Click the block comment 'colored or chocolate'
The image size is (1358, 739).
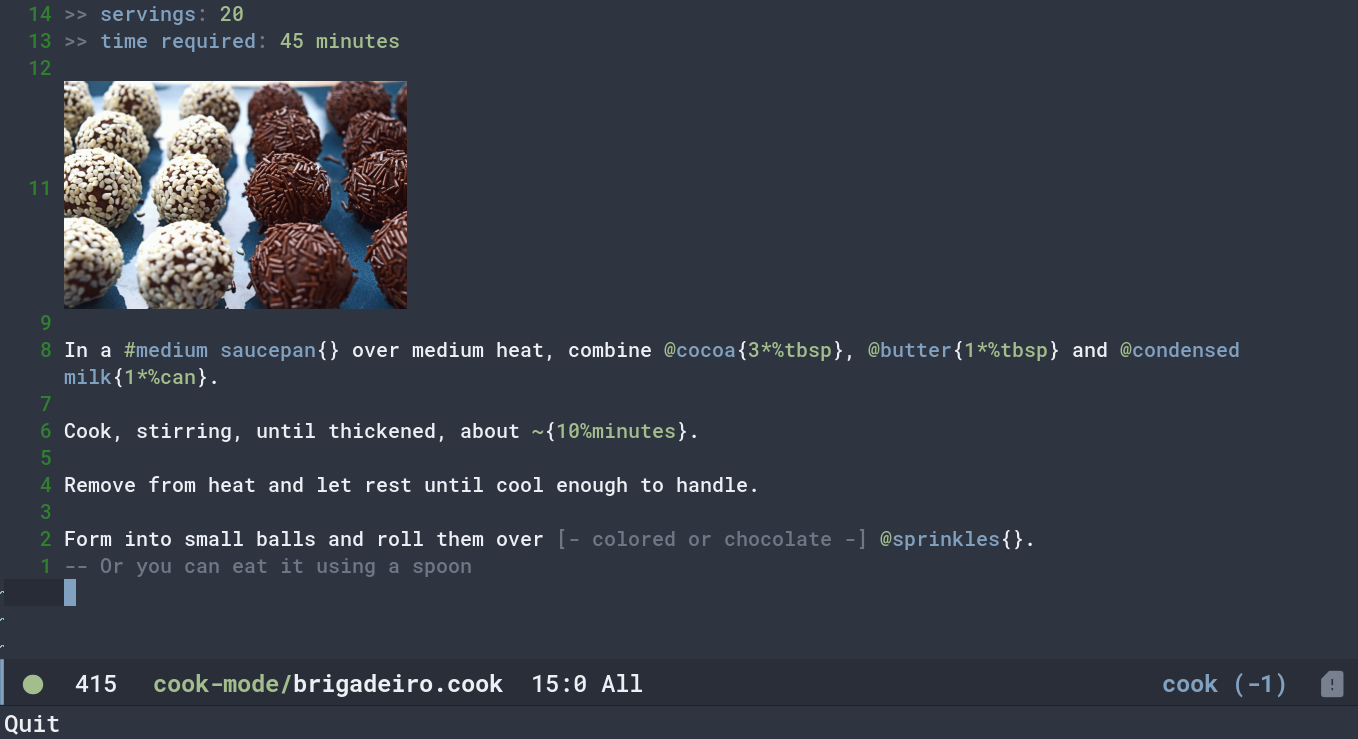(712, 539)
